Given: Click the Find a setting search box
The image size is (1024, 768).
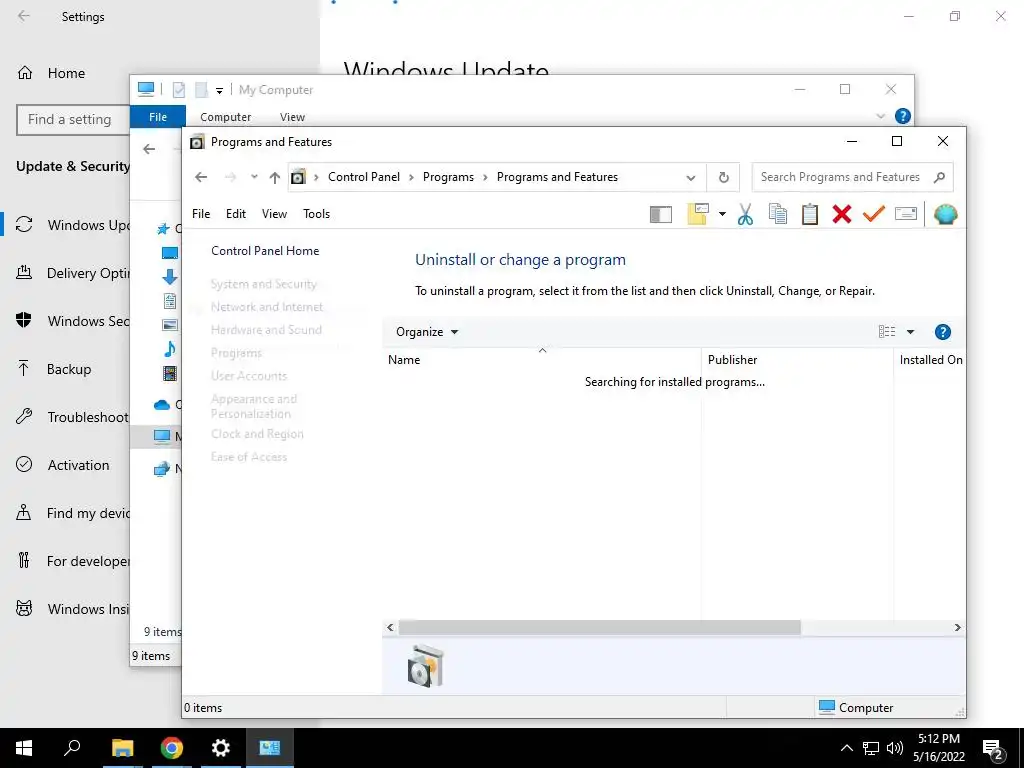Looking at the screenshot, I should pos(73,120).
